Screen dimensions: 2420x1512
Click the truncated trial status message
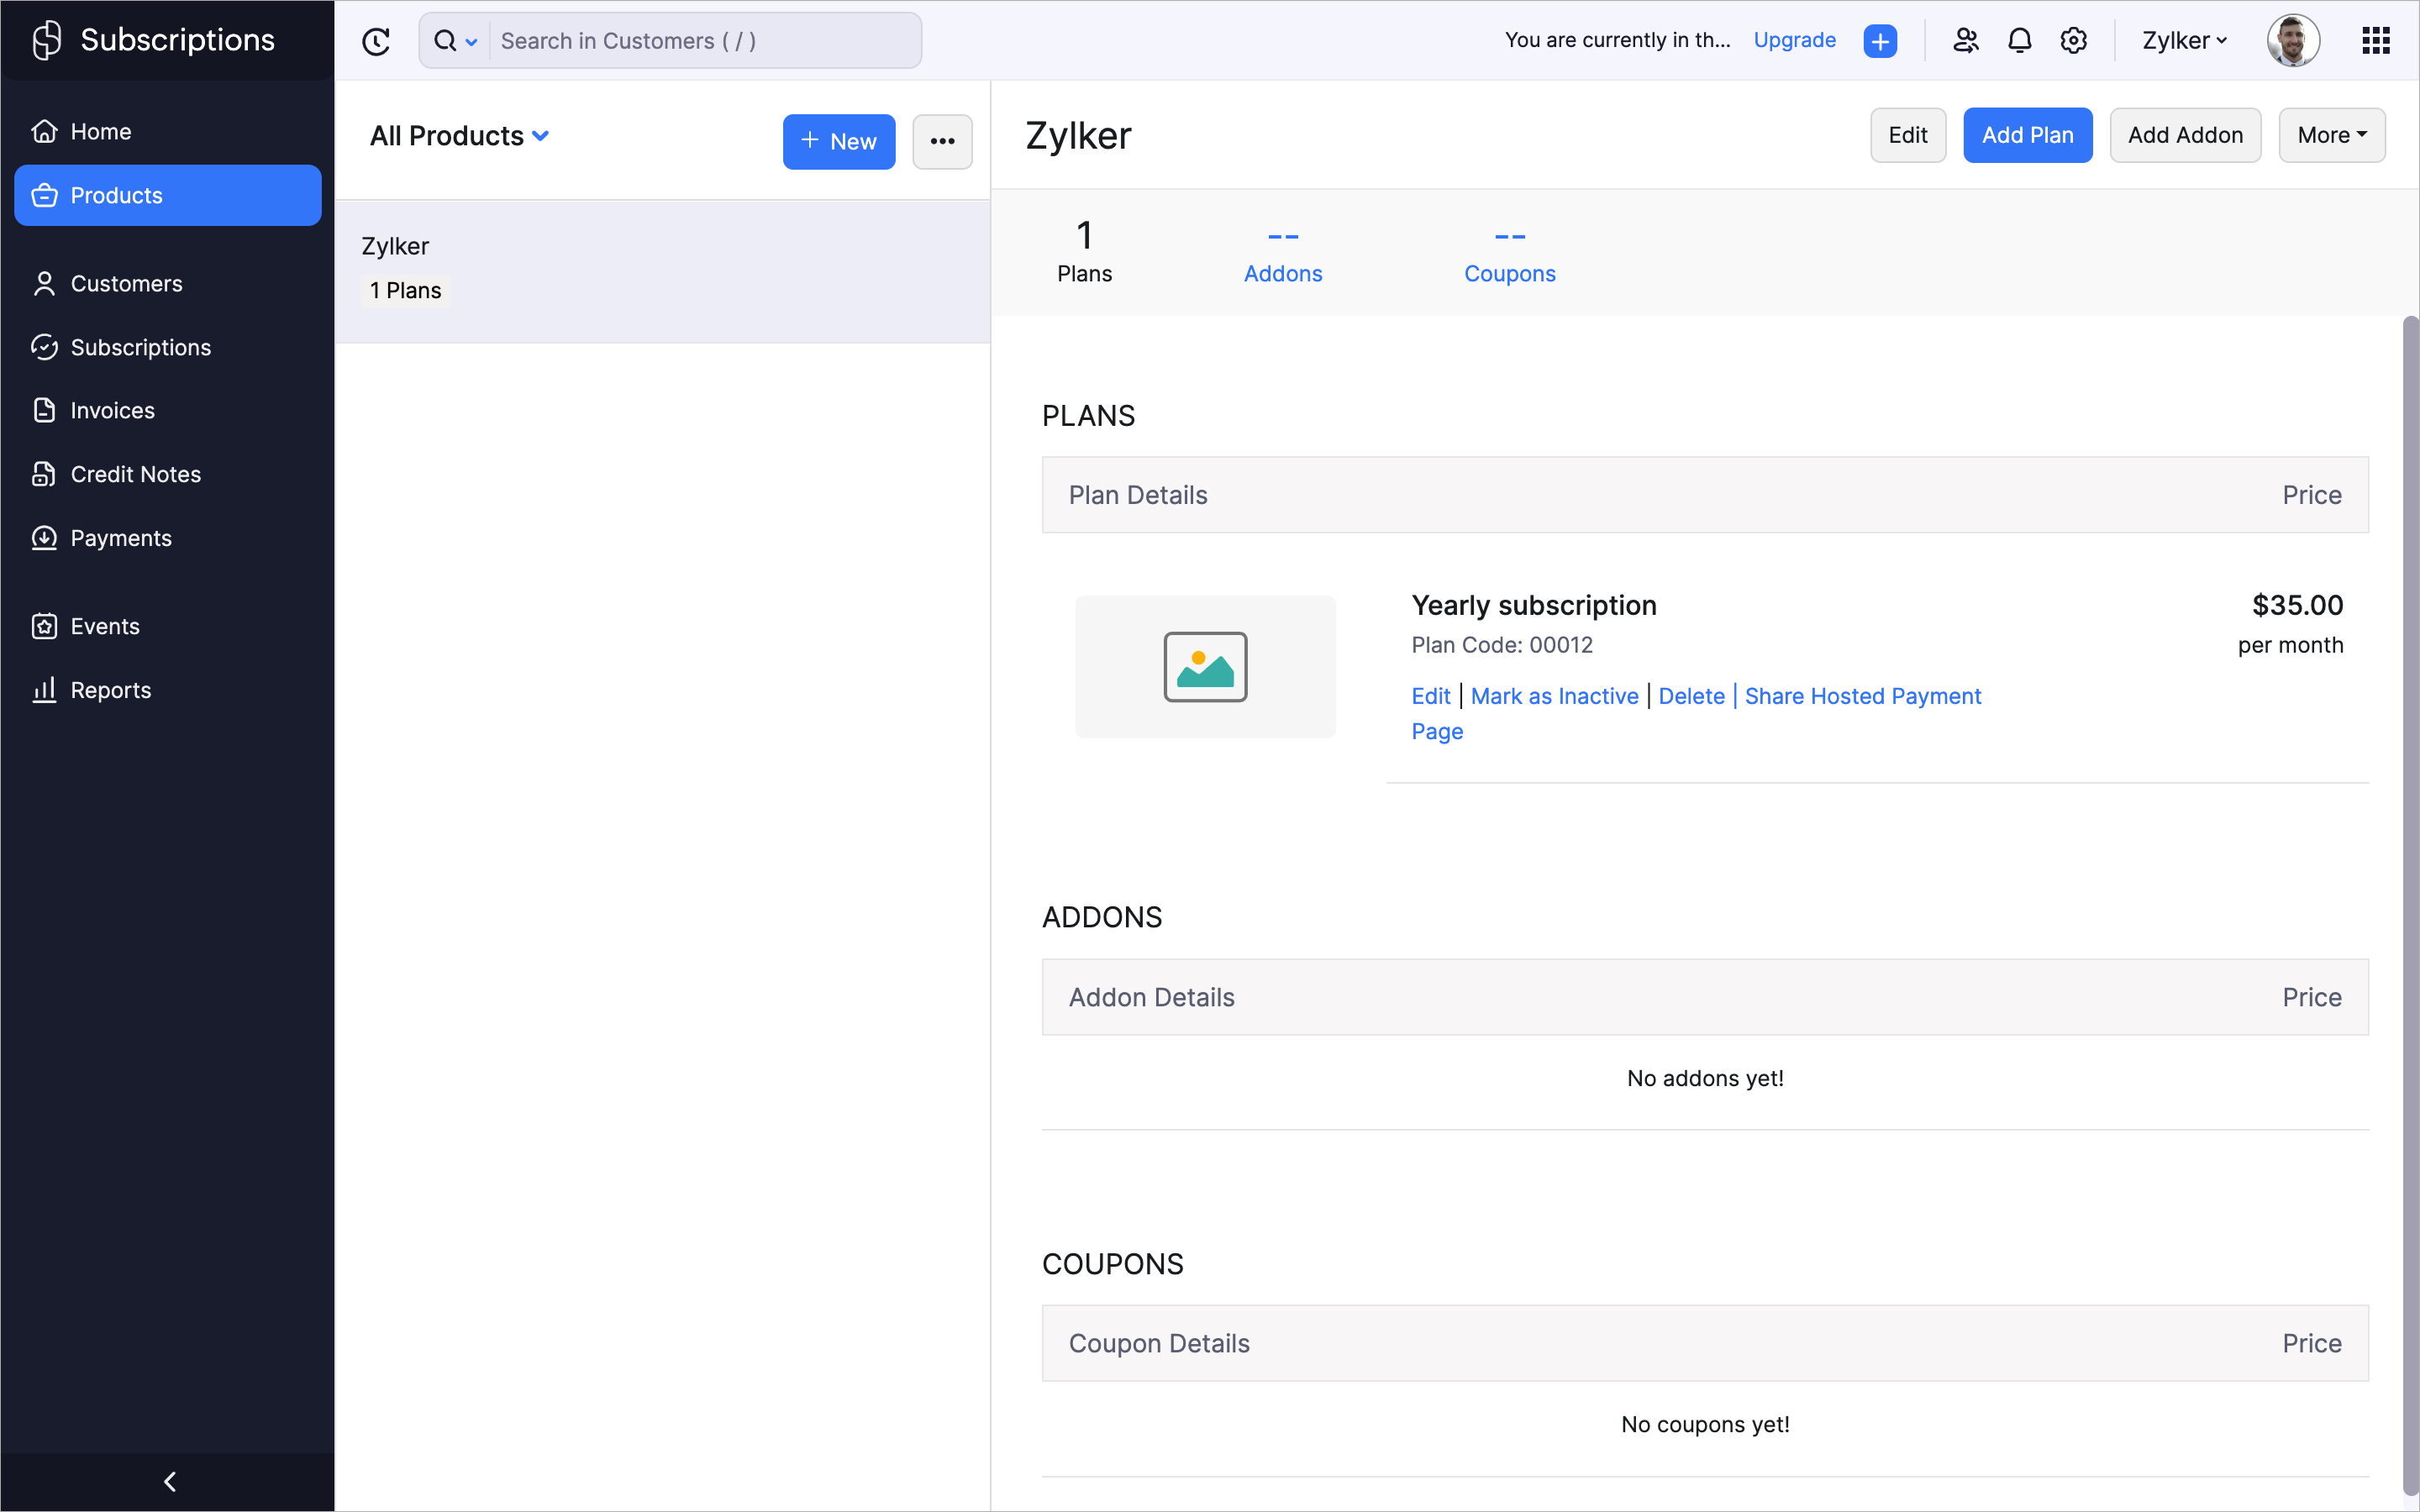click(1617, 40)
